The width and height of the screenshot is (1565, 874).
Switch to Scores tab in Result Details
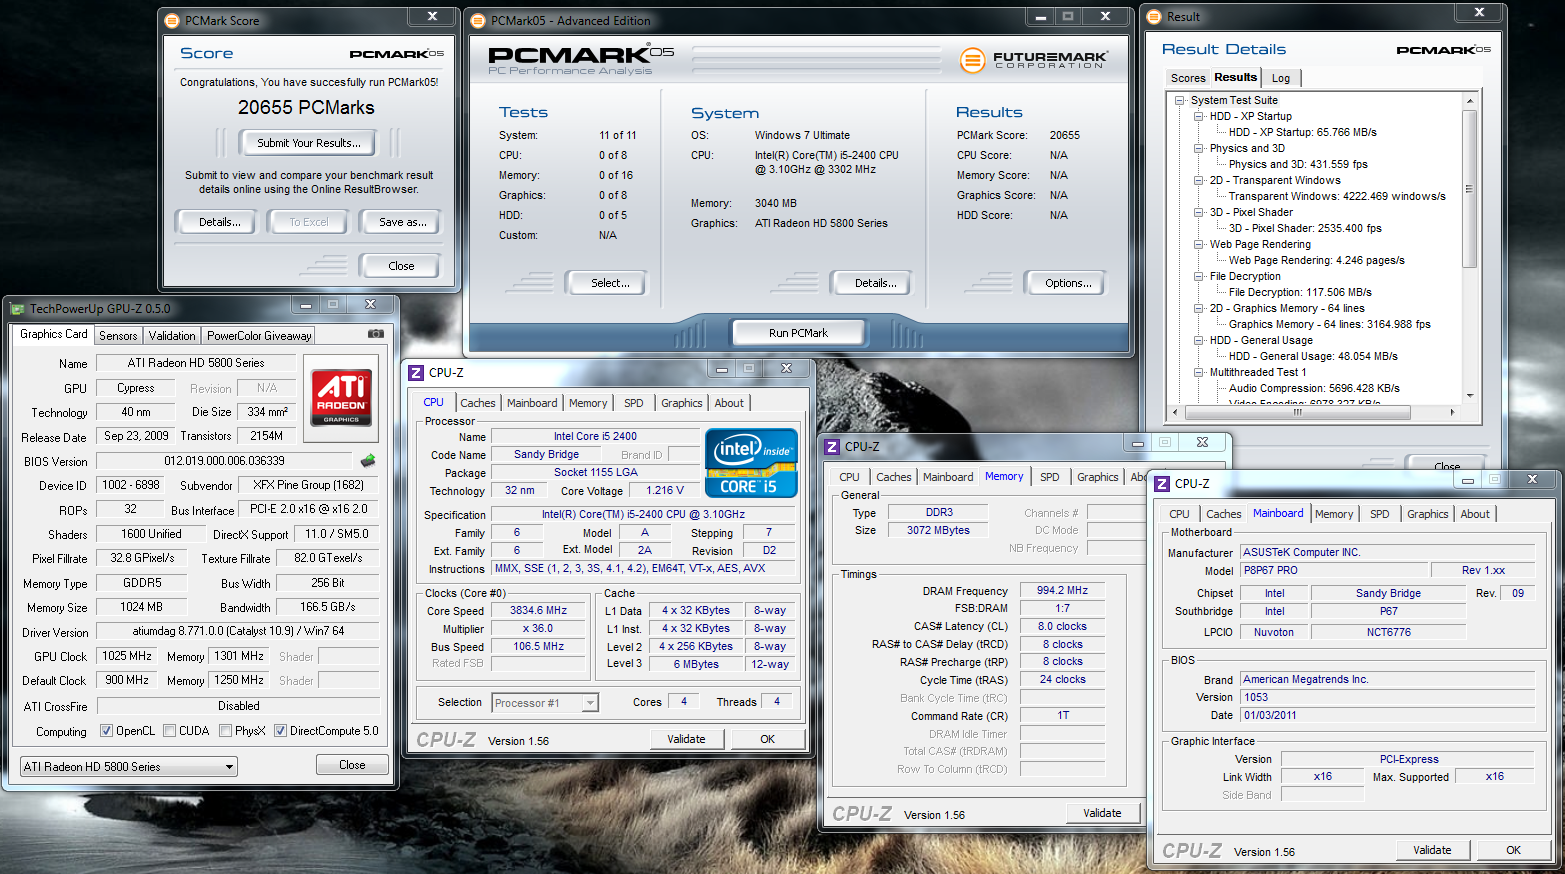pos(1187,78)
